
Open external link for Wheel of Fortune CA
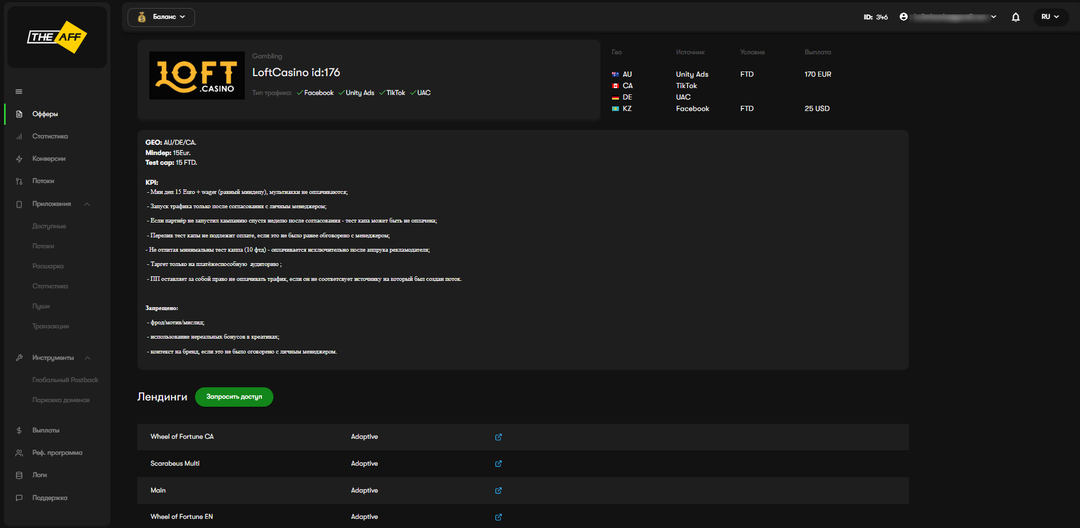[498, 437]
